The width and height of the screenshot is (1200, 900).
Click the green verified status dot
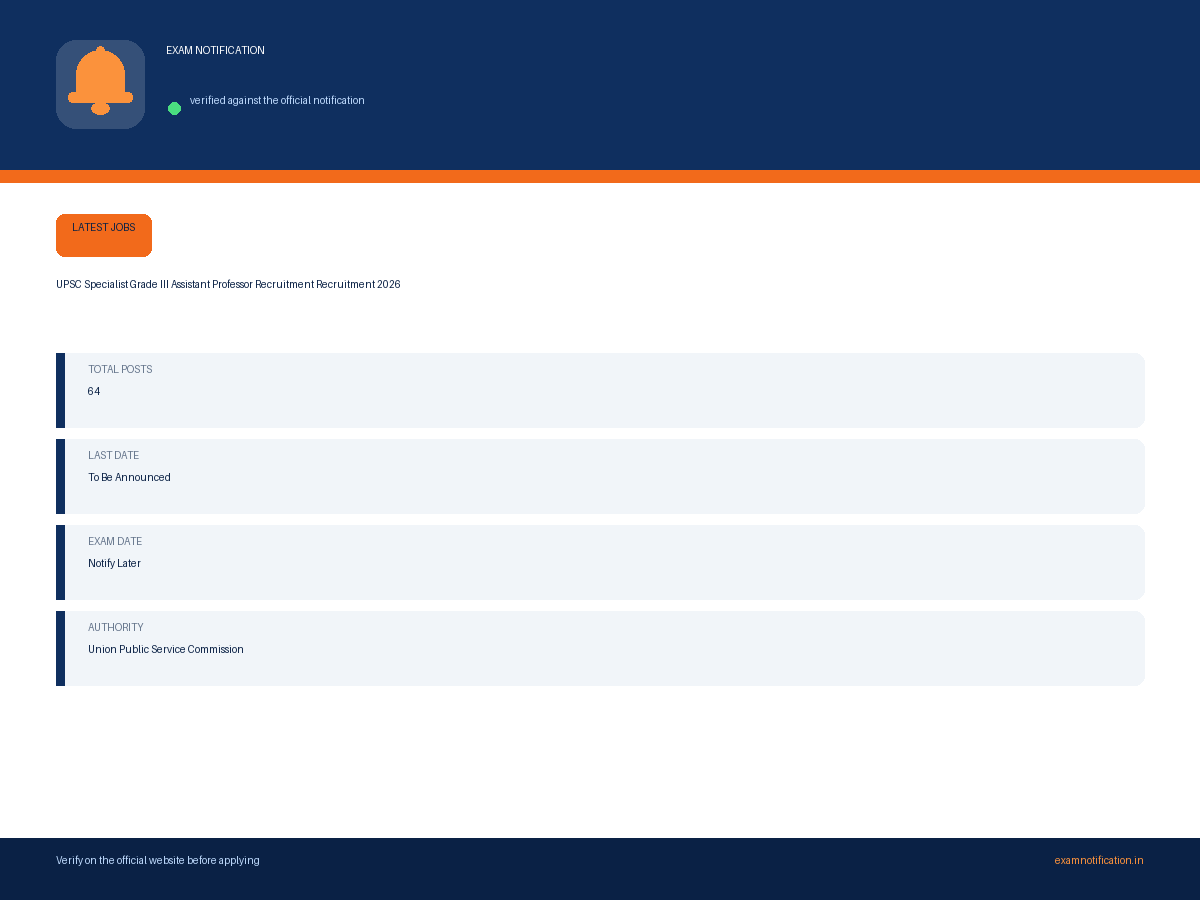click(174, 108)
